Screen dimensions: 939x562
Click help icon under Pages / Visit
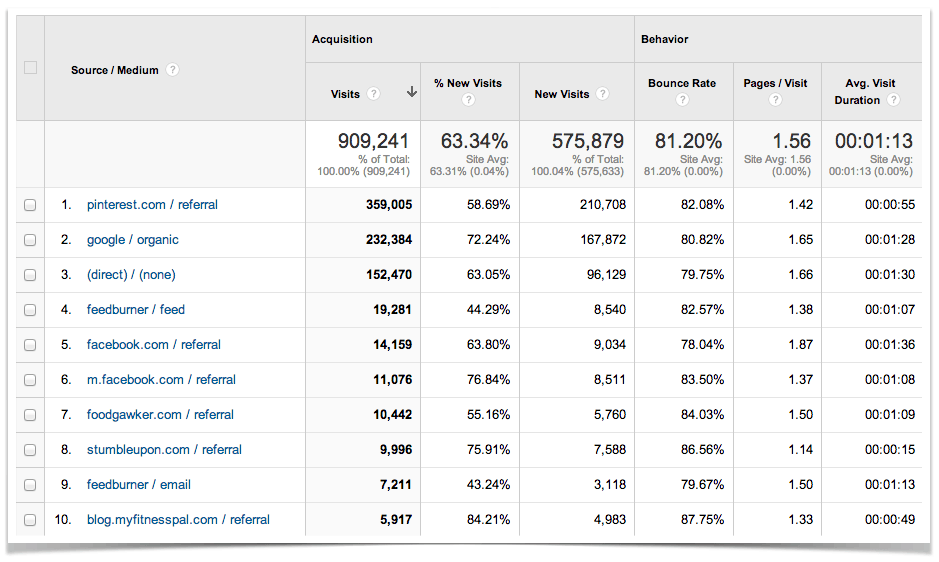pyautogui.click(x=775, y=100)
